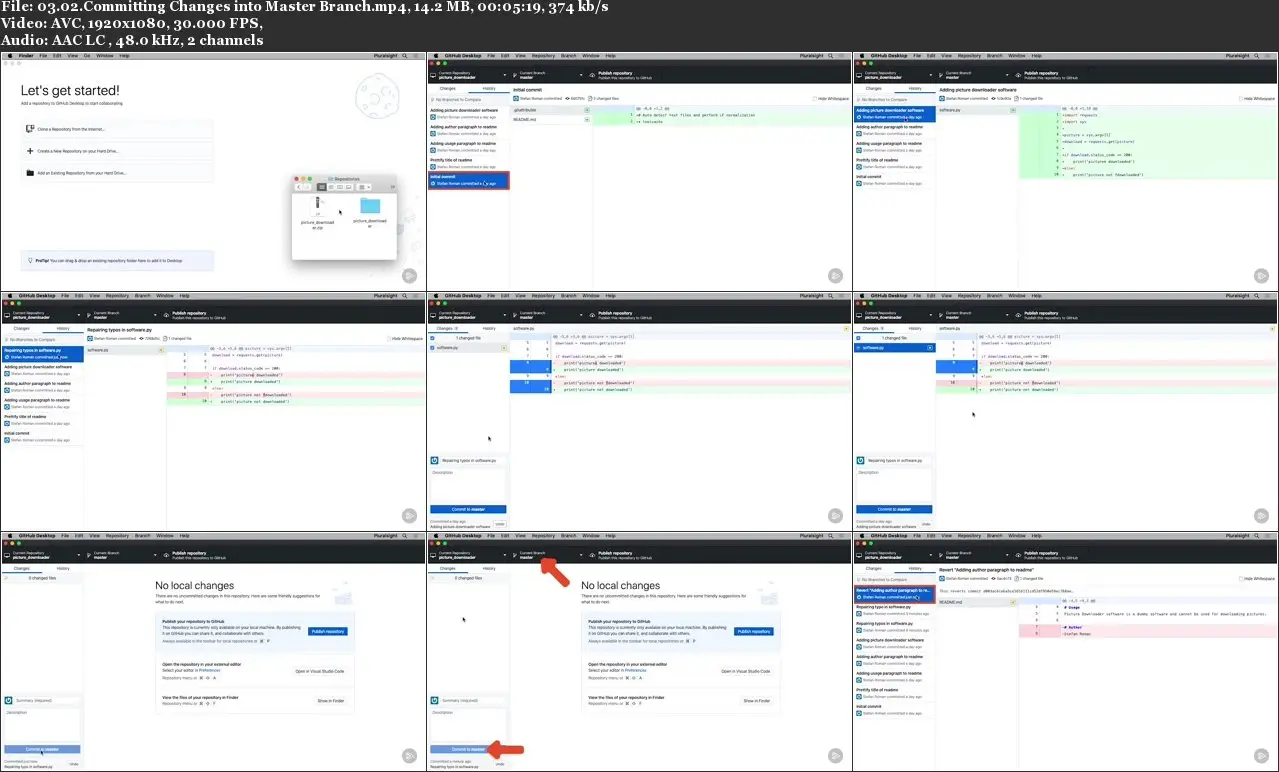Click cloud upload icon in the Initial commit frame

[590, 74]
